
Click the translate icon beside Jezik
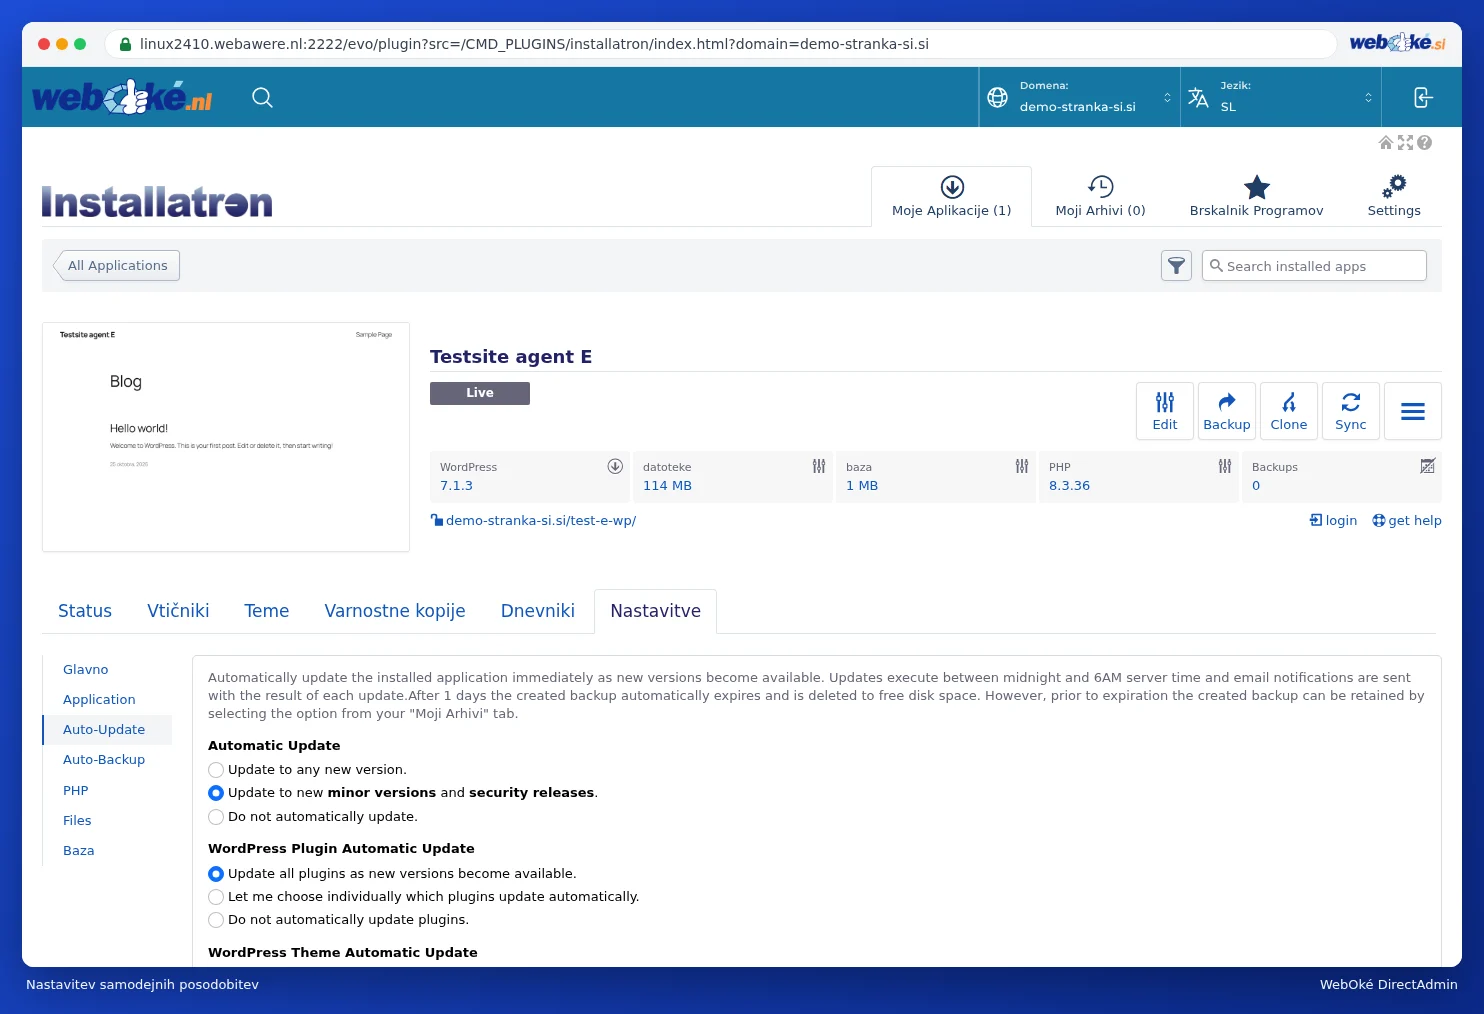click(1198, 97)
